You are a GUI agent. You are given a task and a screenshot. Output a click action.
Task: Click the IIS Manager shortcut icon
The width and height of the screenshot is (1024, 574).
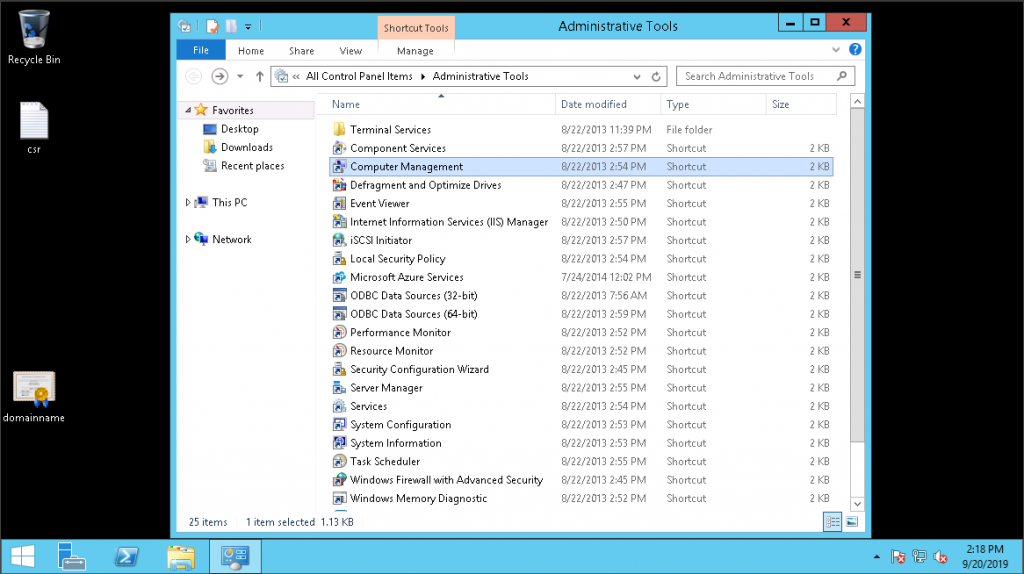339,221
